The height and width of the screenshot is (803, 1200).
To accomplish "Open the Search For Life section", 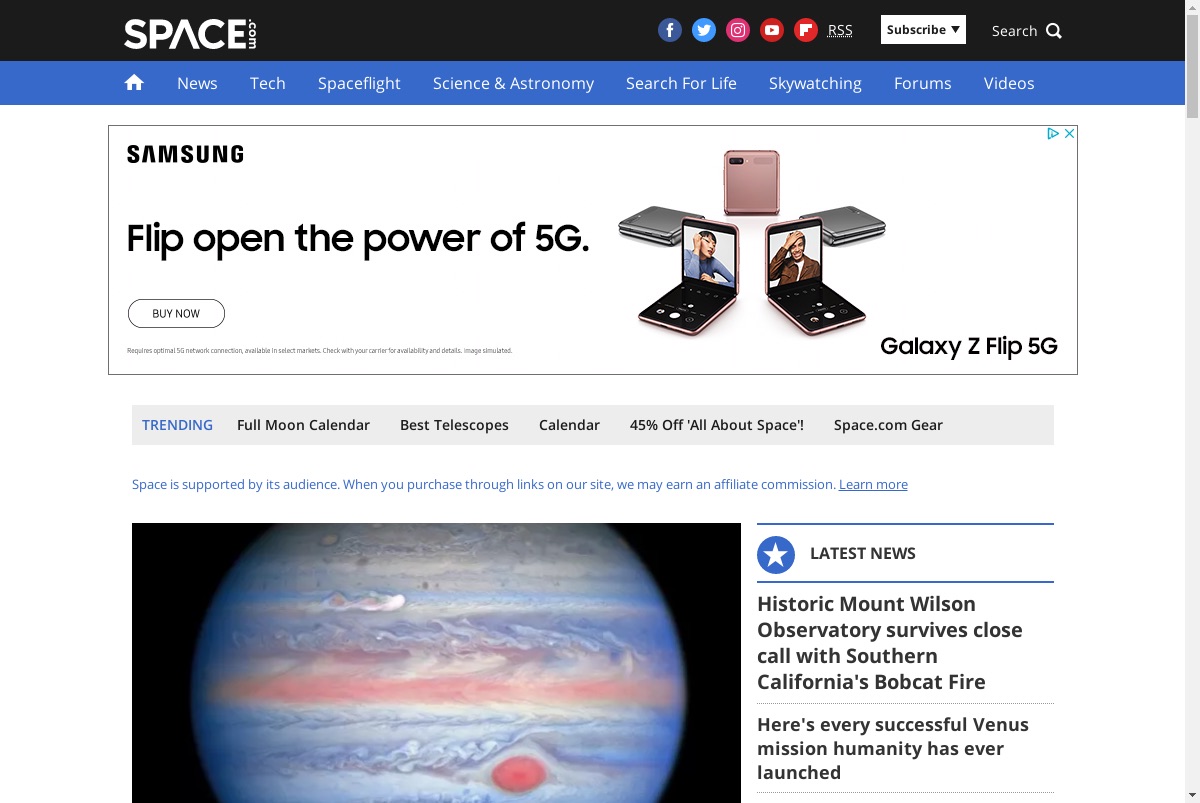I will pyautogui.click(x=681, y=83).
